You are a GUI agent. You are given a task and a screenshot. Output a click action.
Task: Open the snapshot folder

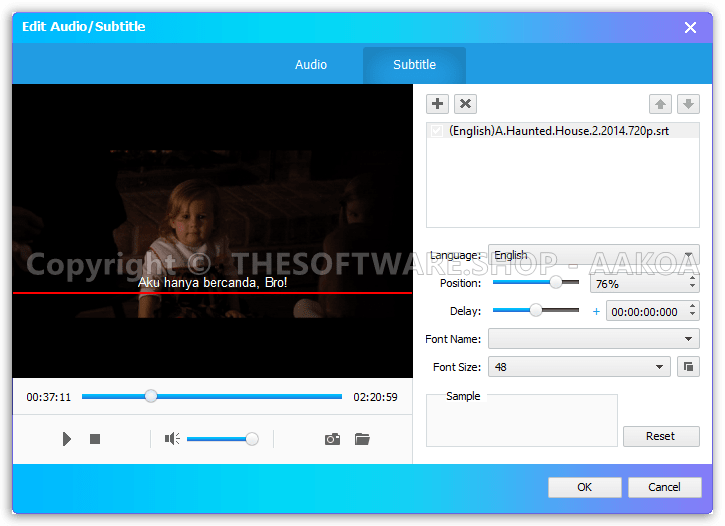click(x=362, y=439)
